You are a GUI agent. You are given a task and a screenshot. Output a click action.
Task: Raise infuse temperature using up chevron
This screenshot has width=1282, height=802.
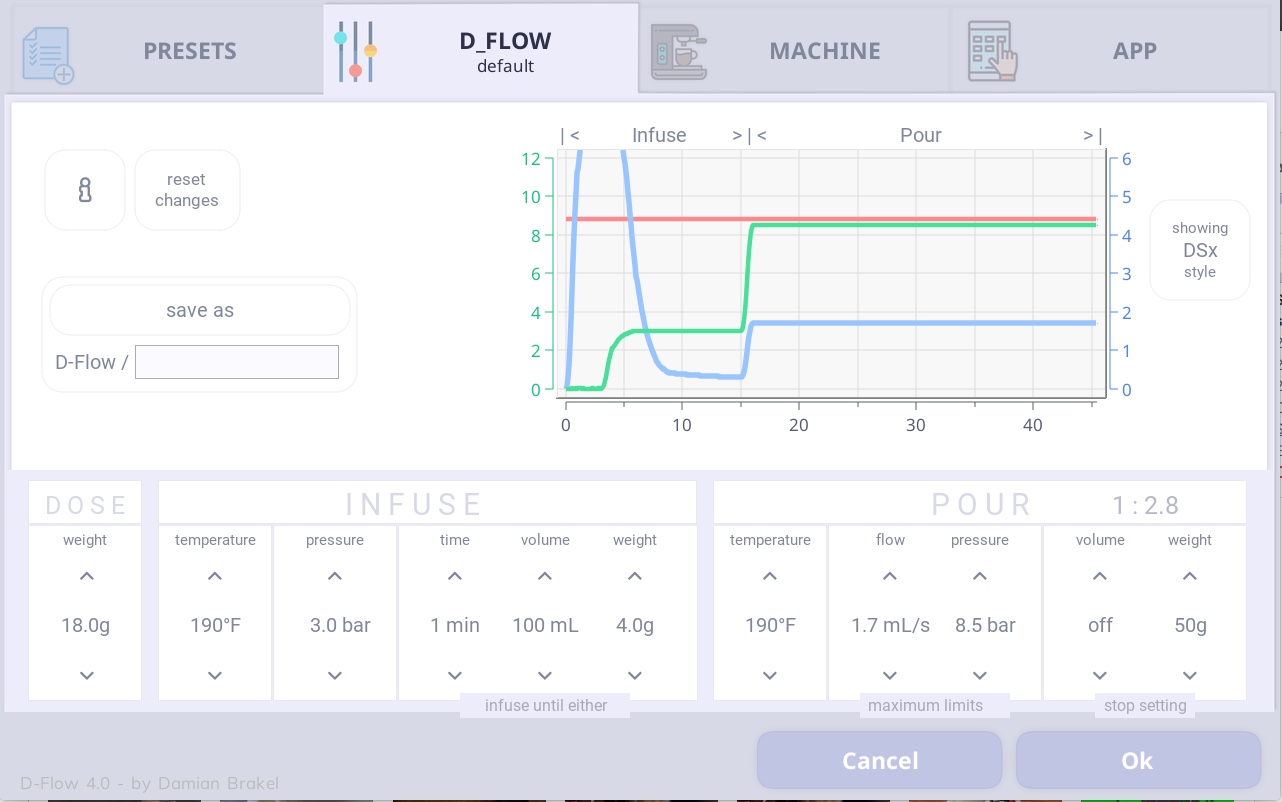coord(215,577)
